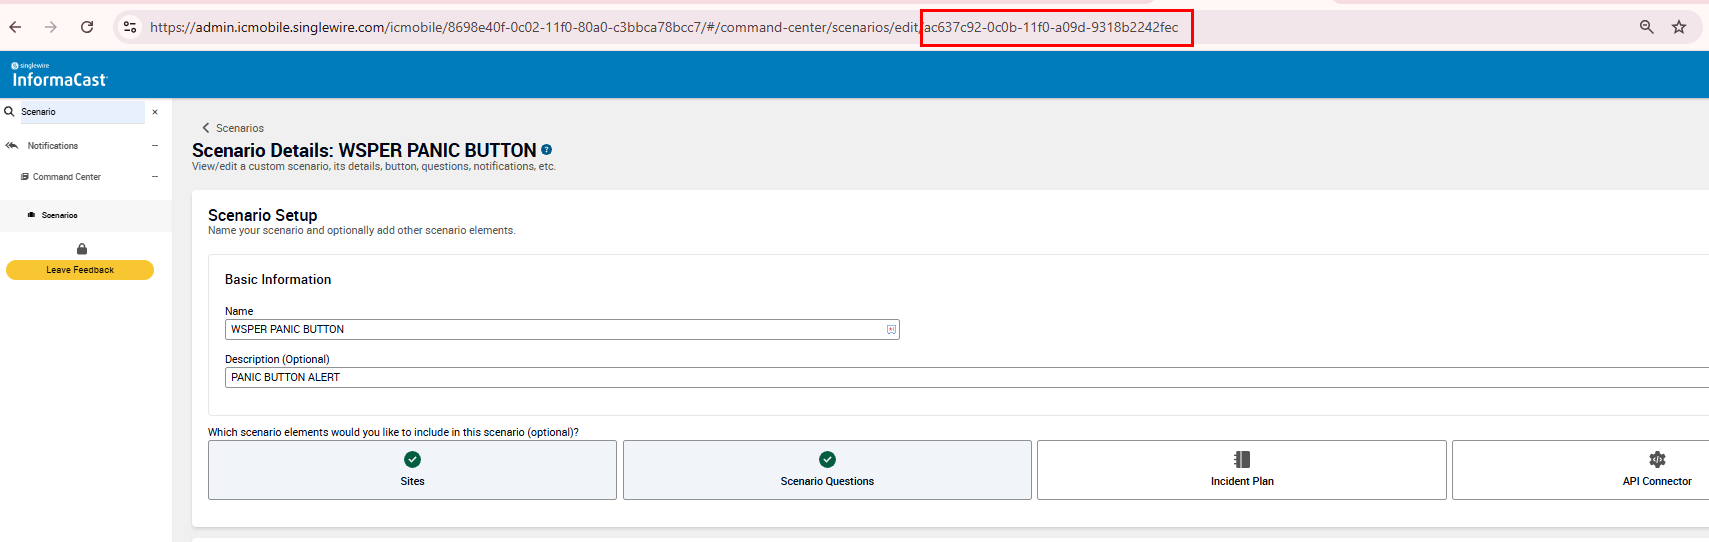Toggle the Scenario Questions element
This screenshot has height=542, width=1709.
coord(827,470)
